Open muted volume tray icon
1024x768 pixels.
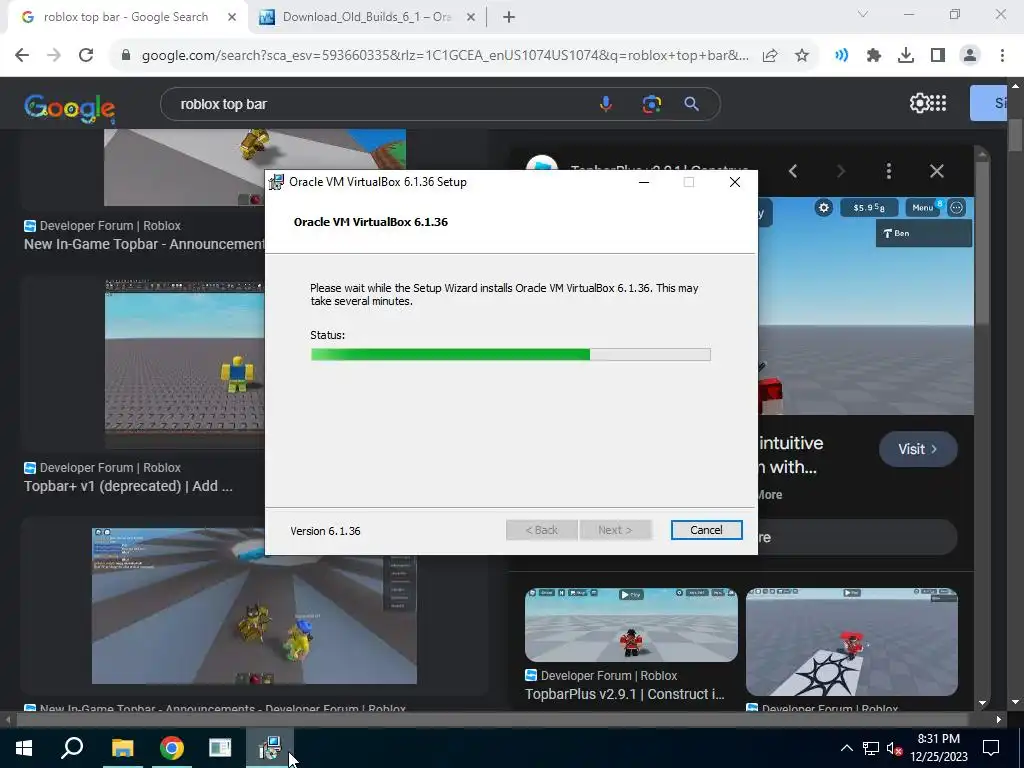coord(894,748)
